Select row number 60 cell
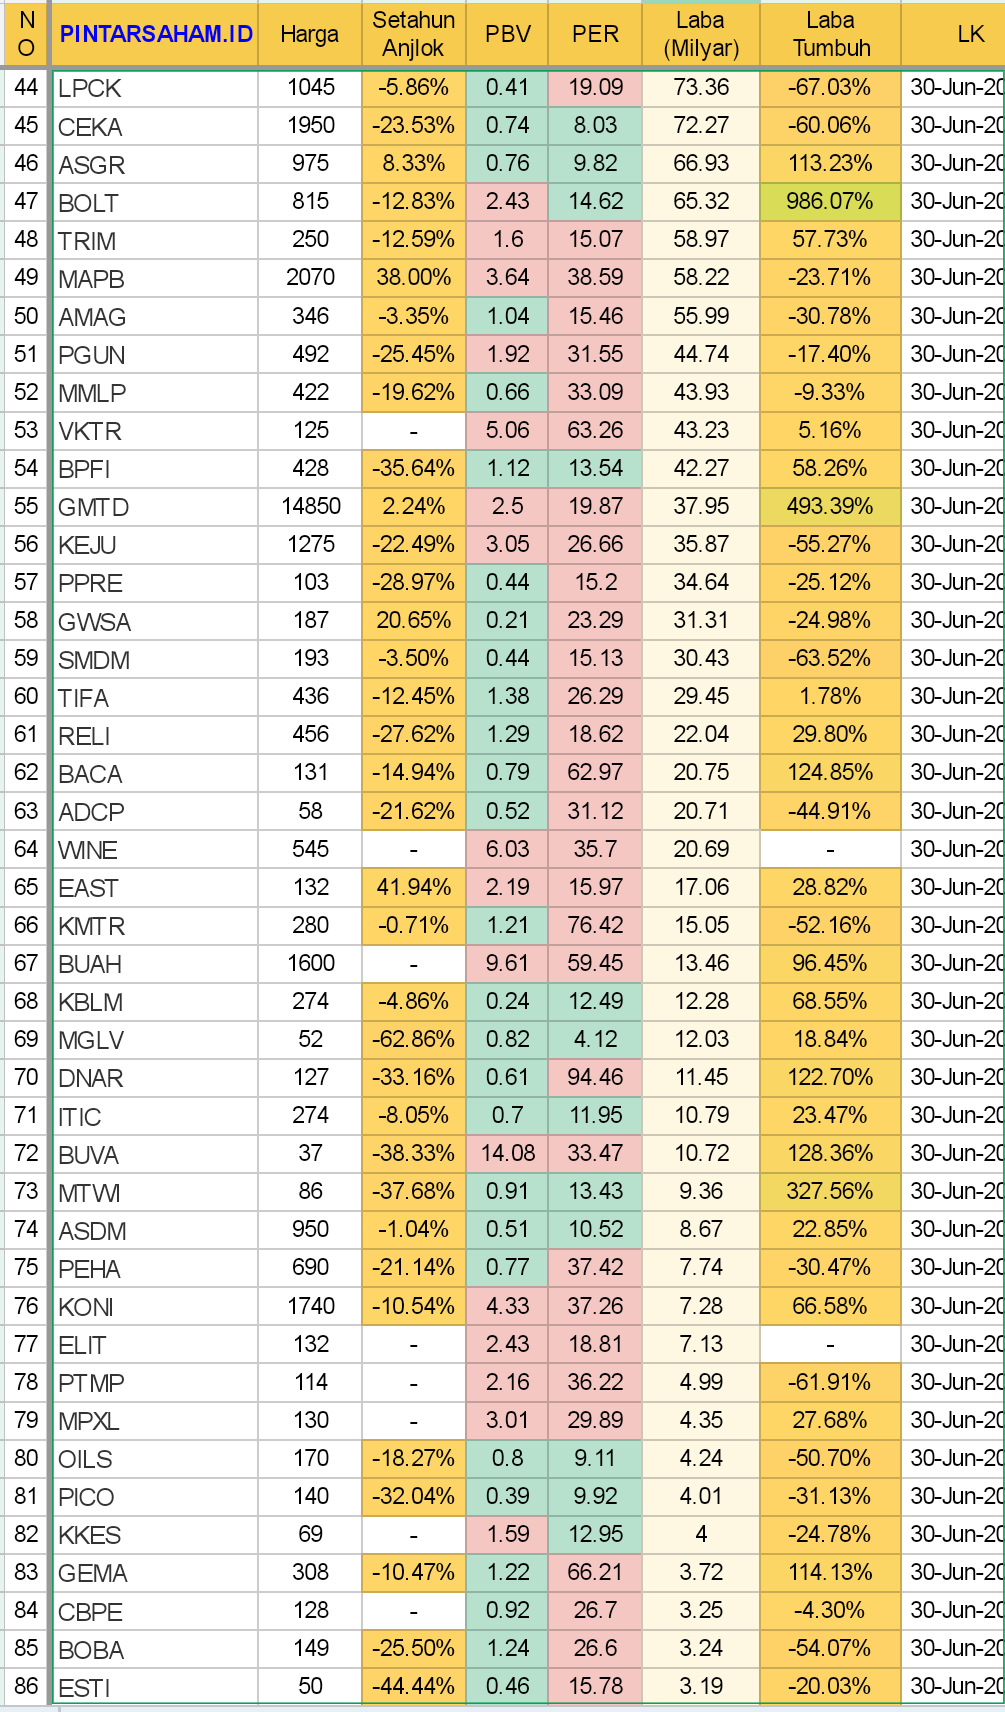Image resolution: width=1005 pixels, height=1712 pixels. [x=26, y=697]
